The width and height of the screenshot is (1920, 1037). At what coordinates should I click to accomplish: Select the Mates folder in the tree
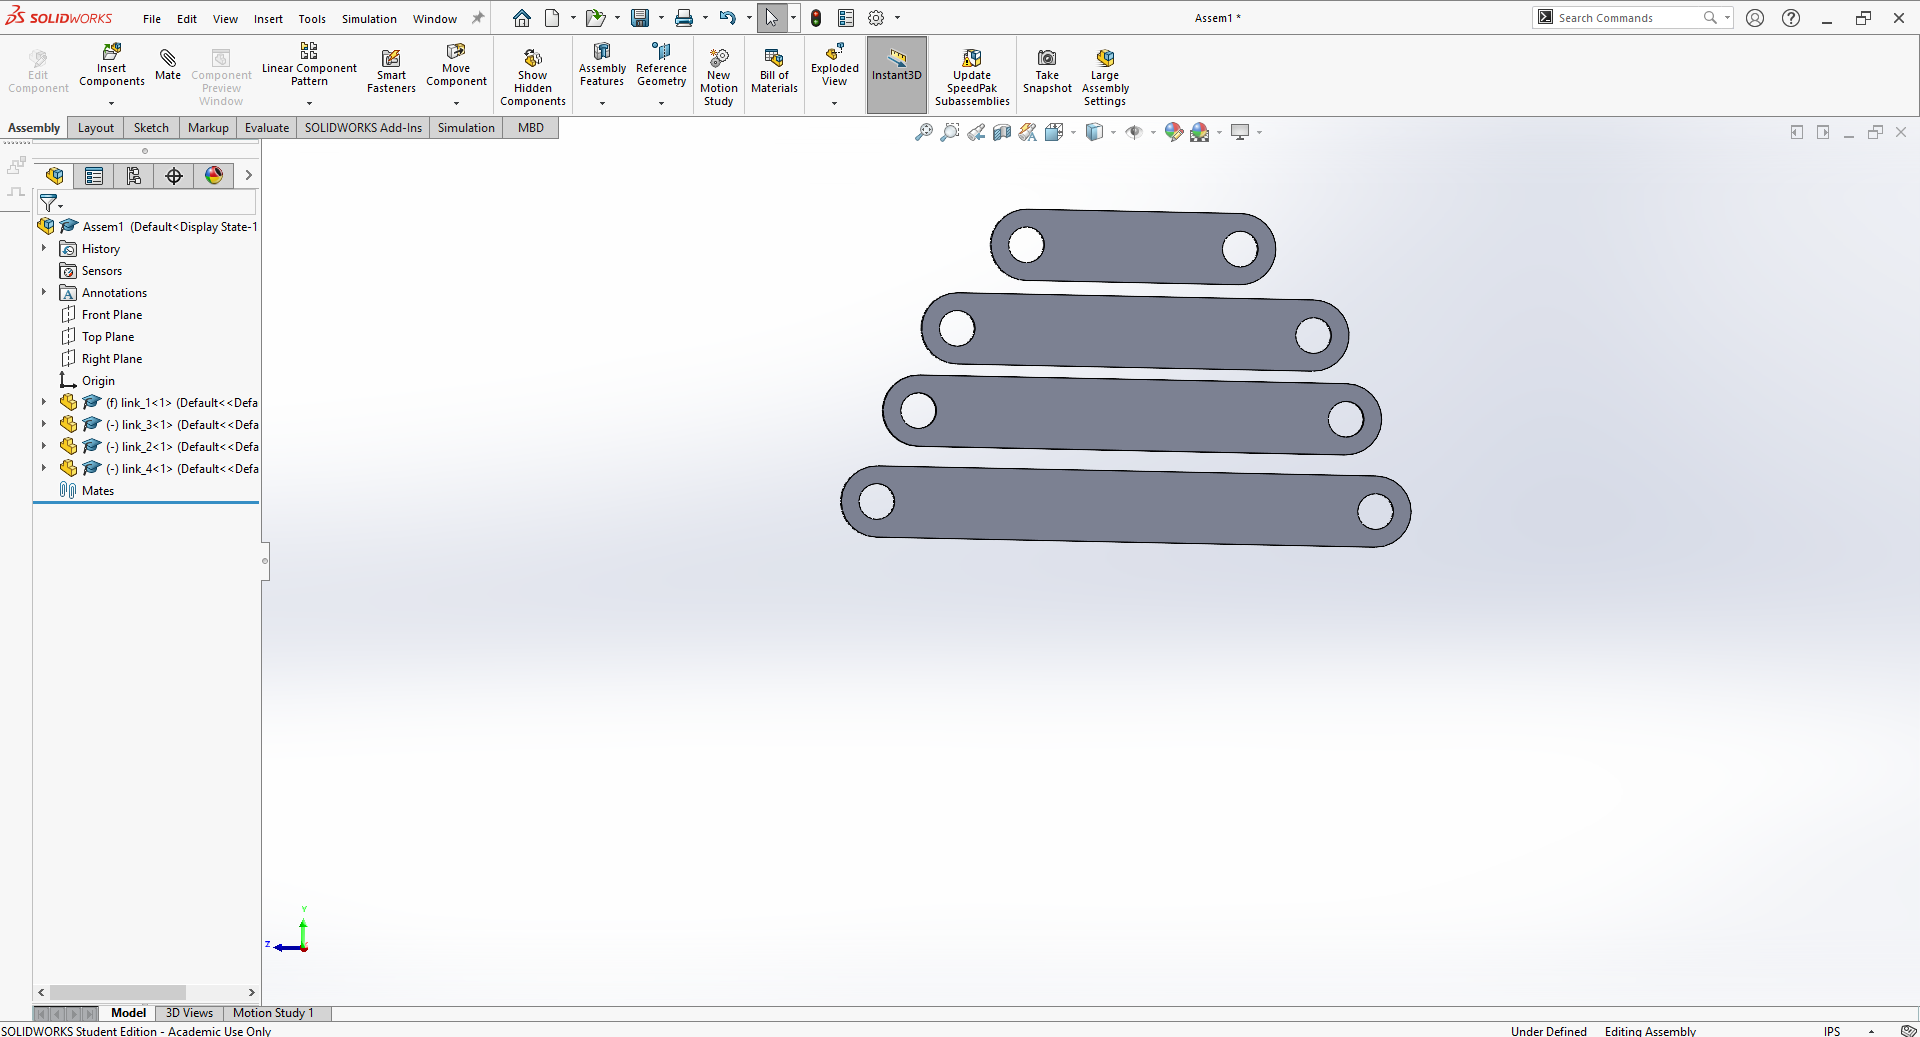[98, 490]
